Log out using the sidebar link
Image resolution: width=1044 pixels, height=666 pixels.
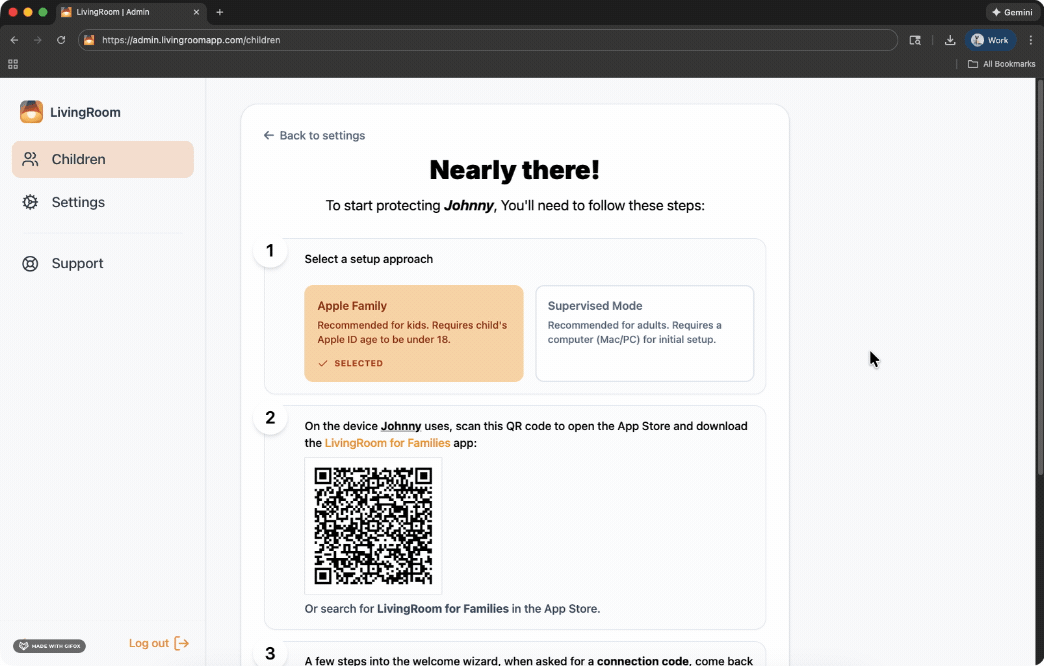[158, 643]
